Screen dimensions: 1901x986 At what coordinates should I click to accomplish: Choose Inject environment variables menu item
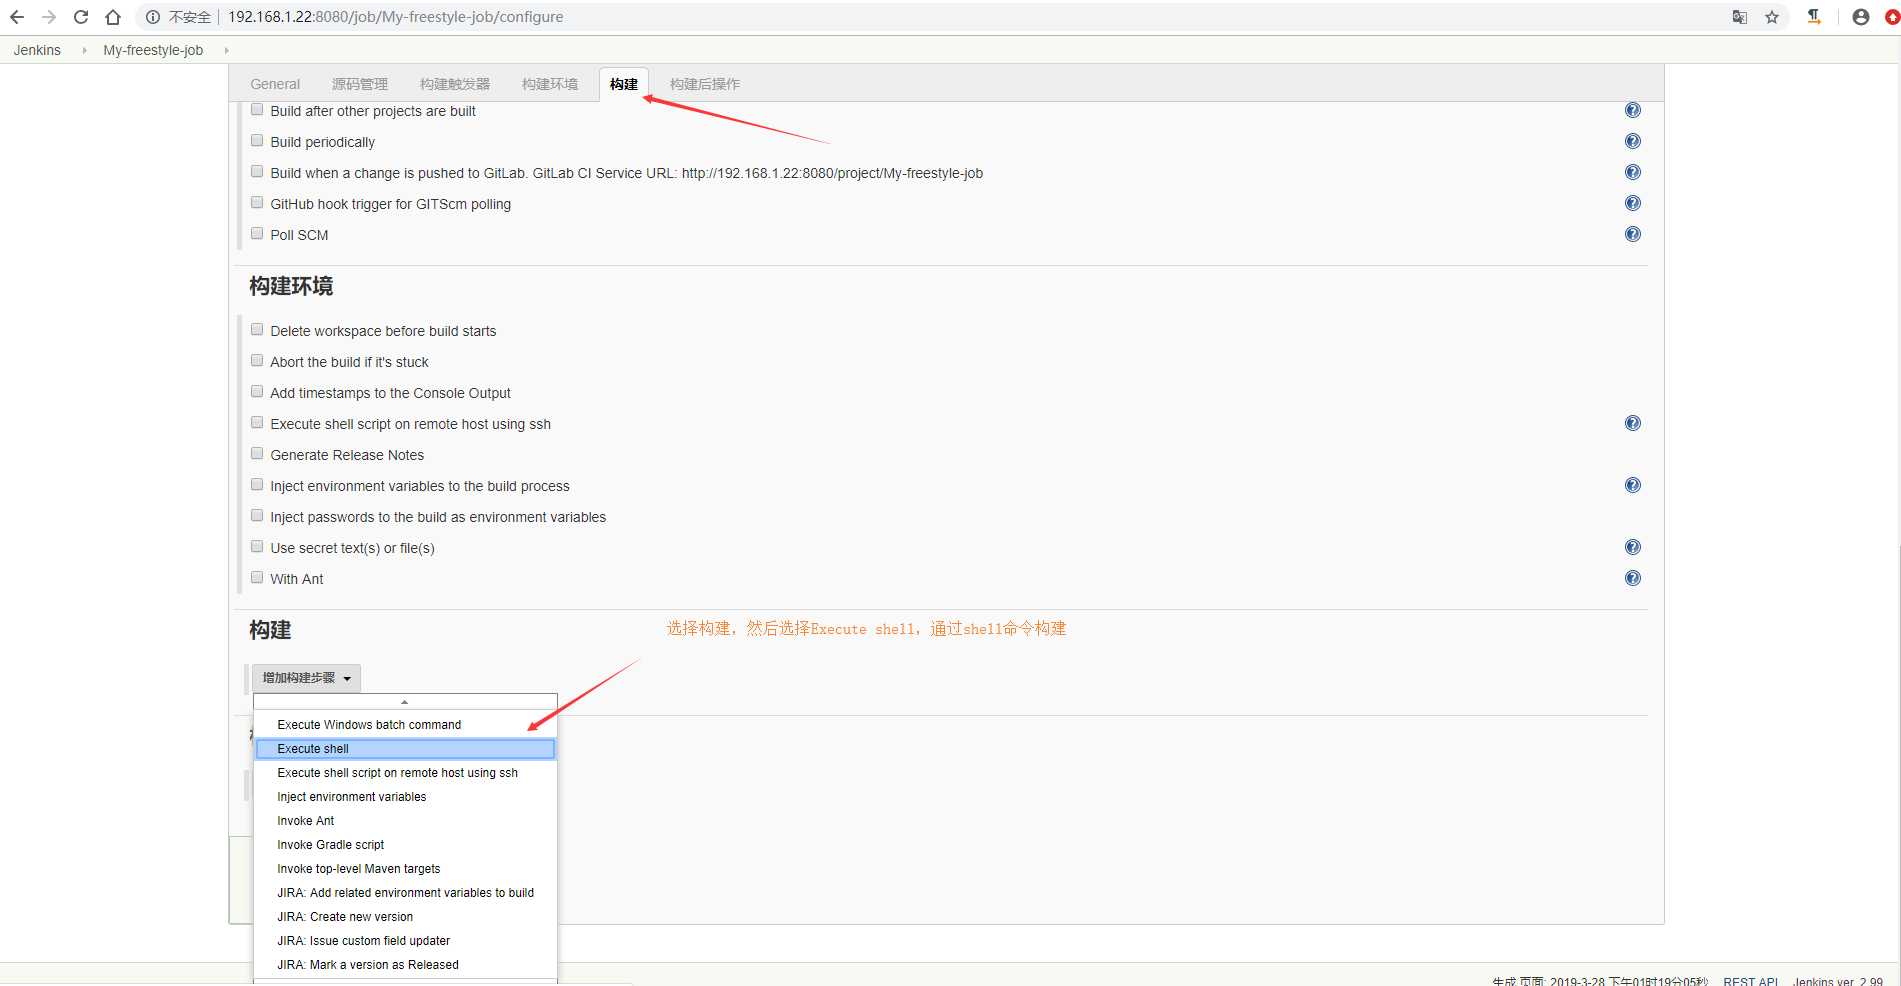(405, 797)
